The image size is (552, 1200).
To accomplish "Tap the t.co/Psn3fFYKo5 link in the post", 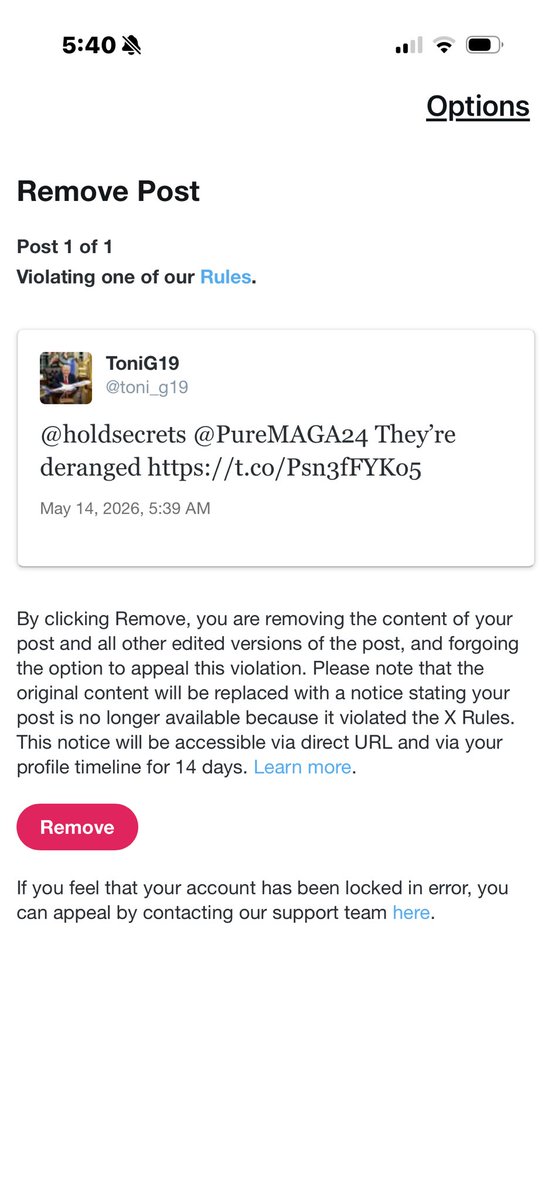I will (284, 467).
